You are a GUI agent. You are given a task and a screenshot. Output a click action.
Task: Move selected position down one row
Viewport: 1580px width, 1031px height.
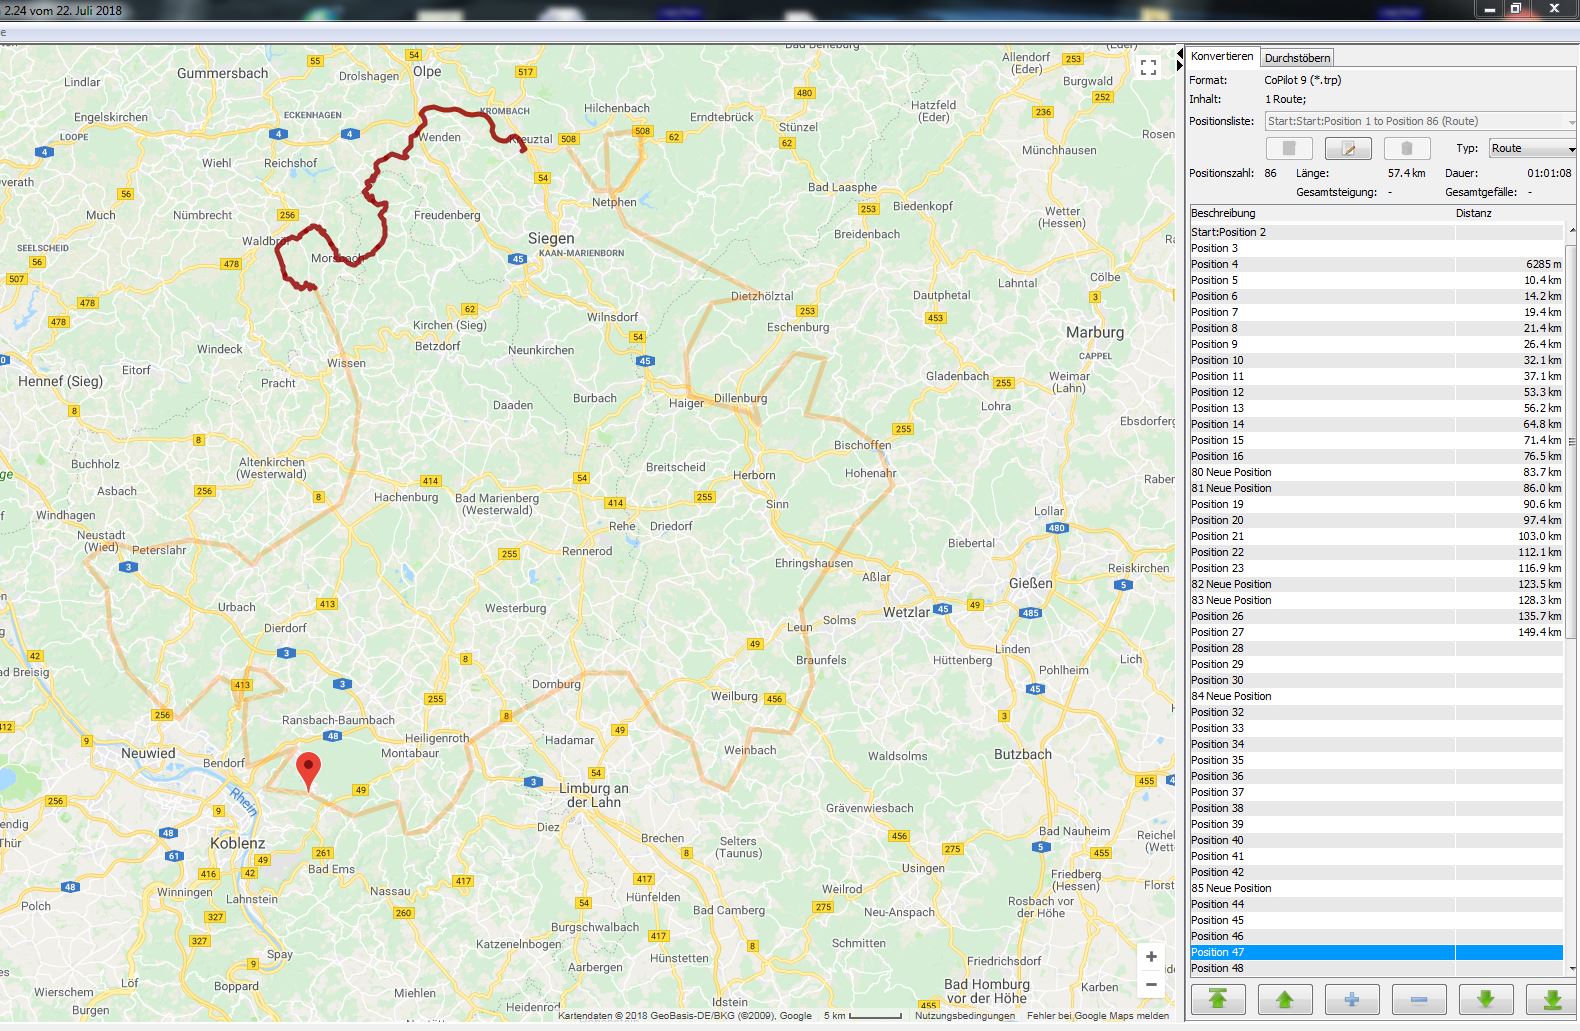[x=1485, y=999]
